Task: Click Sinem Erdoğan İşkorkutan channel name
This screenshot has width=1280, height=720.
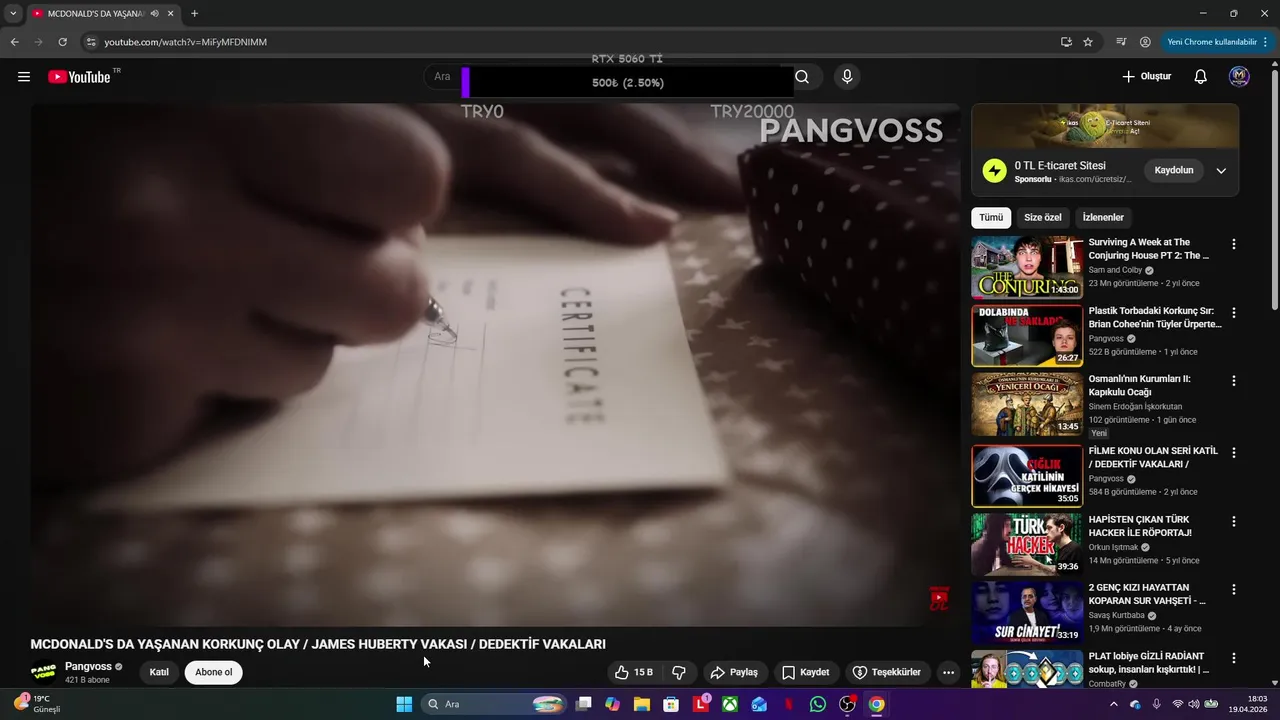Action: [1135, 407]
